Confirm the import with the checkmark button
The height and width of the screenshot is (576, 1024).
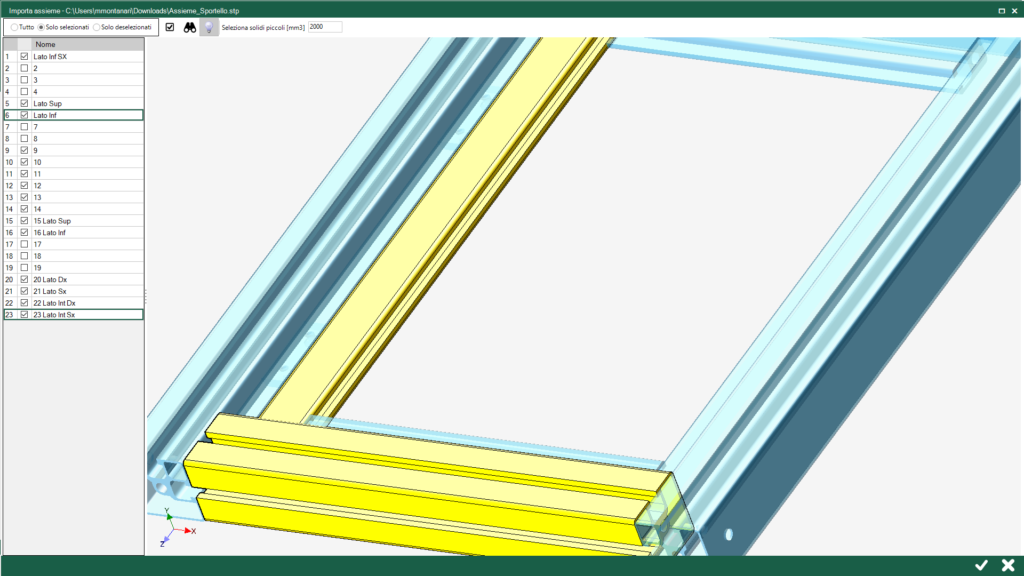click(x=984, y=564)
